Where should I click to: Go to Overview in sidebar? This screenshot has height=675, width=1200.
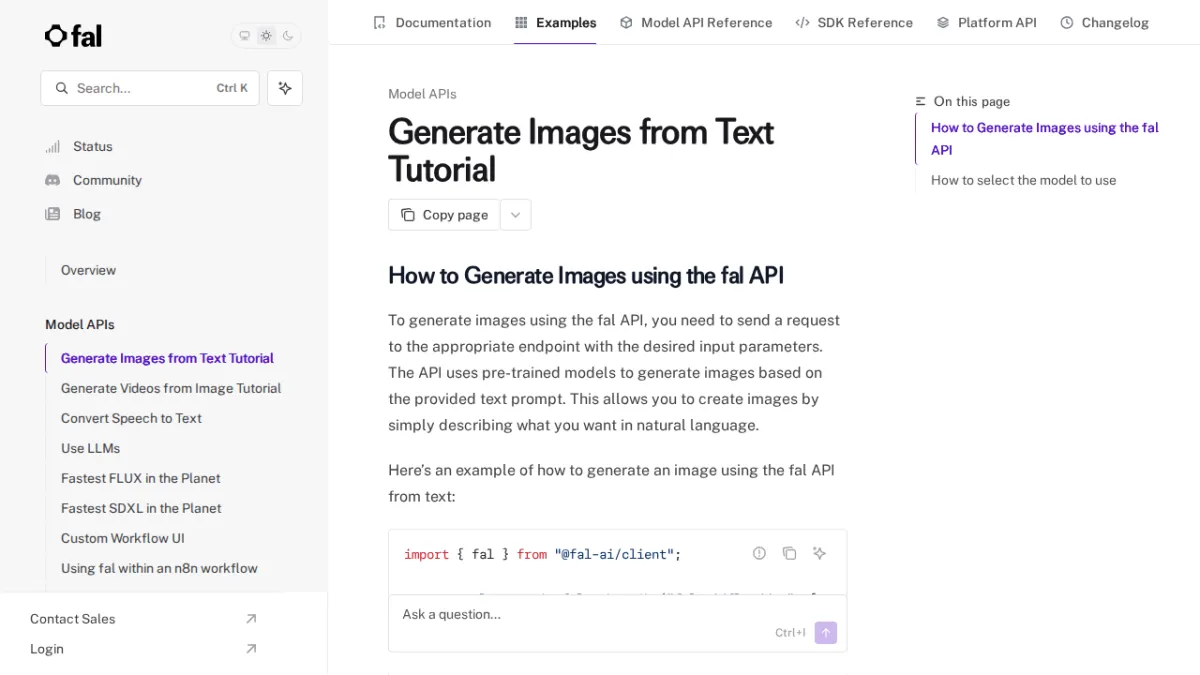tap(88, 270)
